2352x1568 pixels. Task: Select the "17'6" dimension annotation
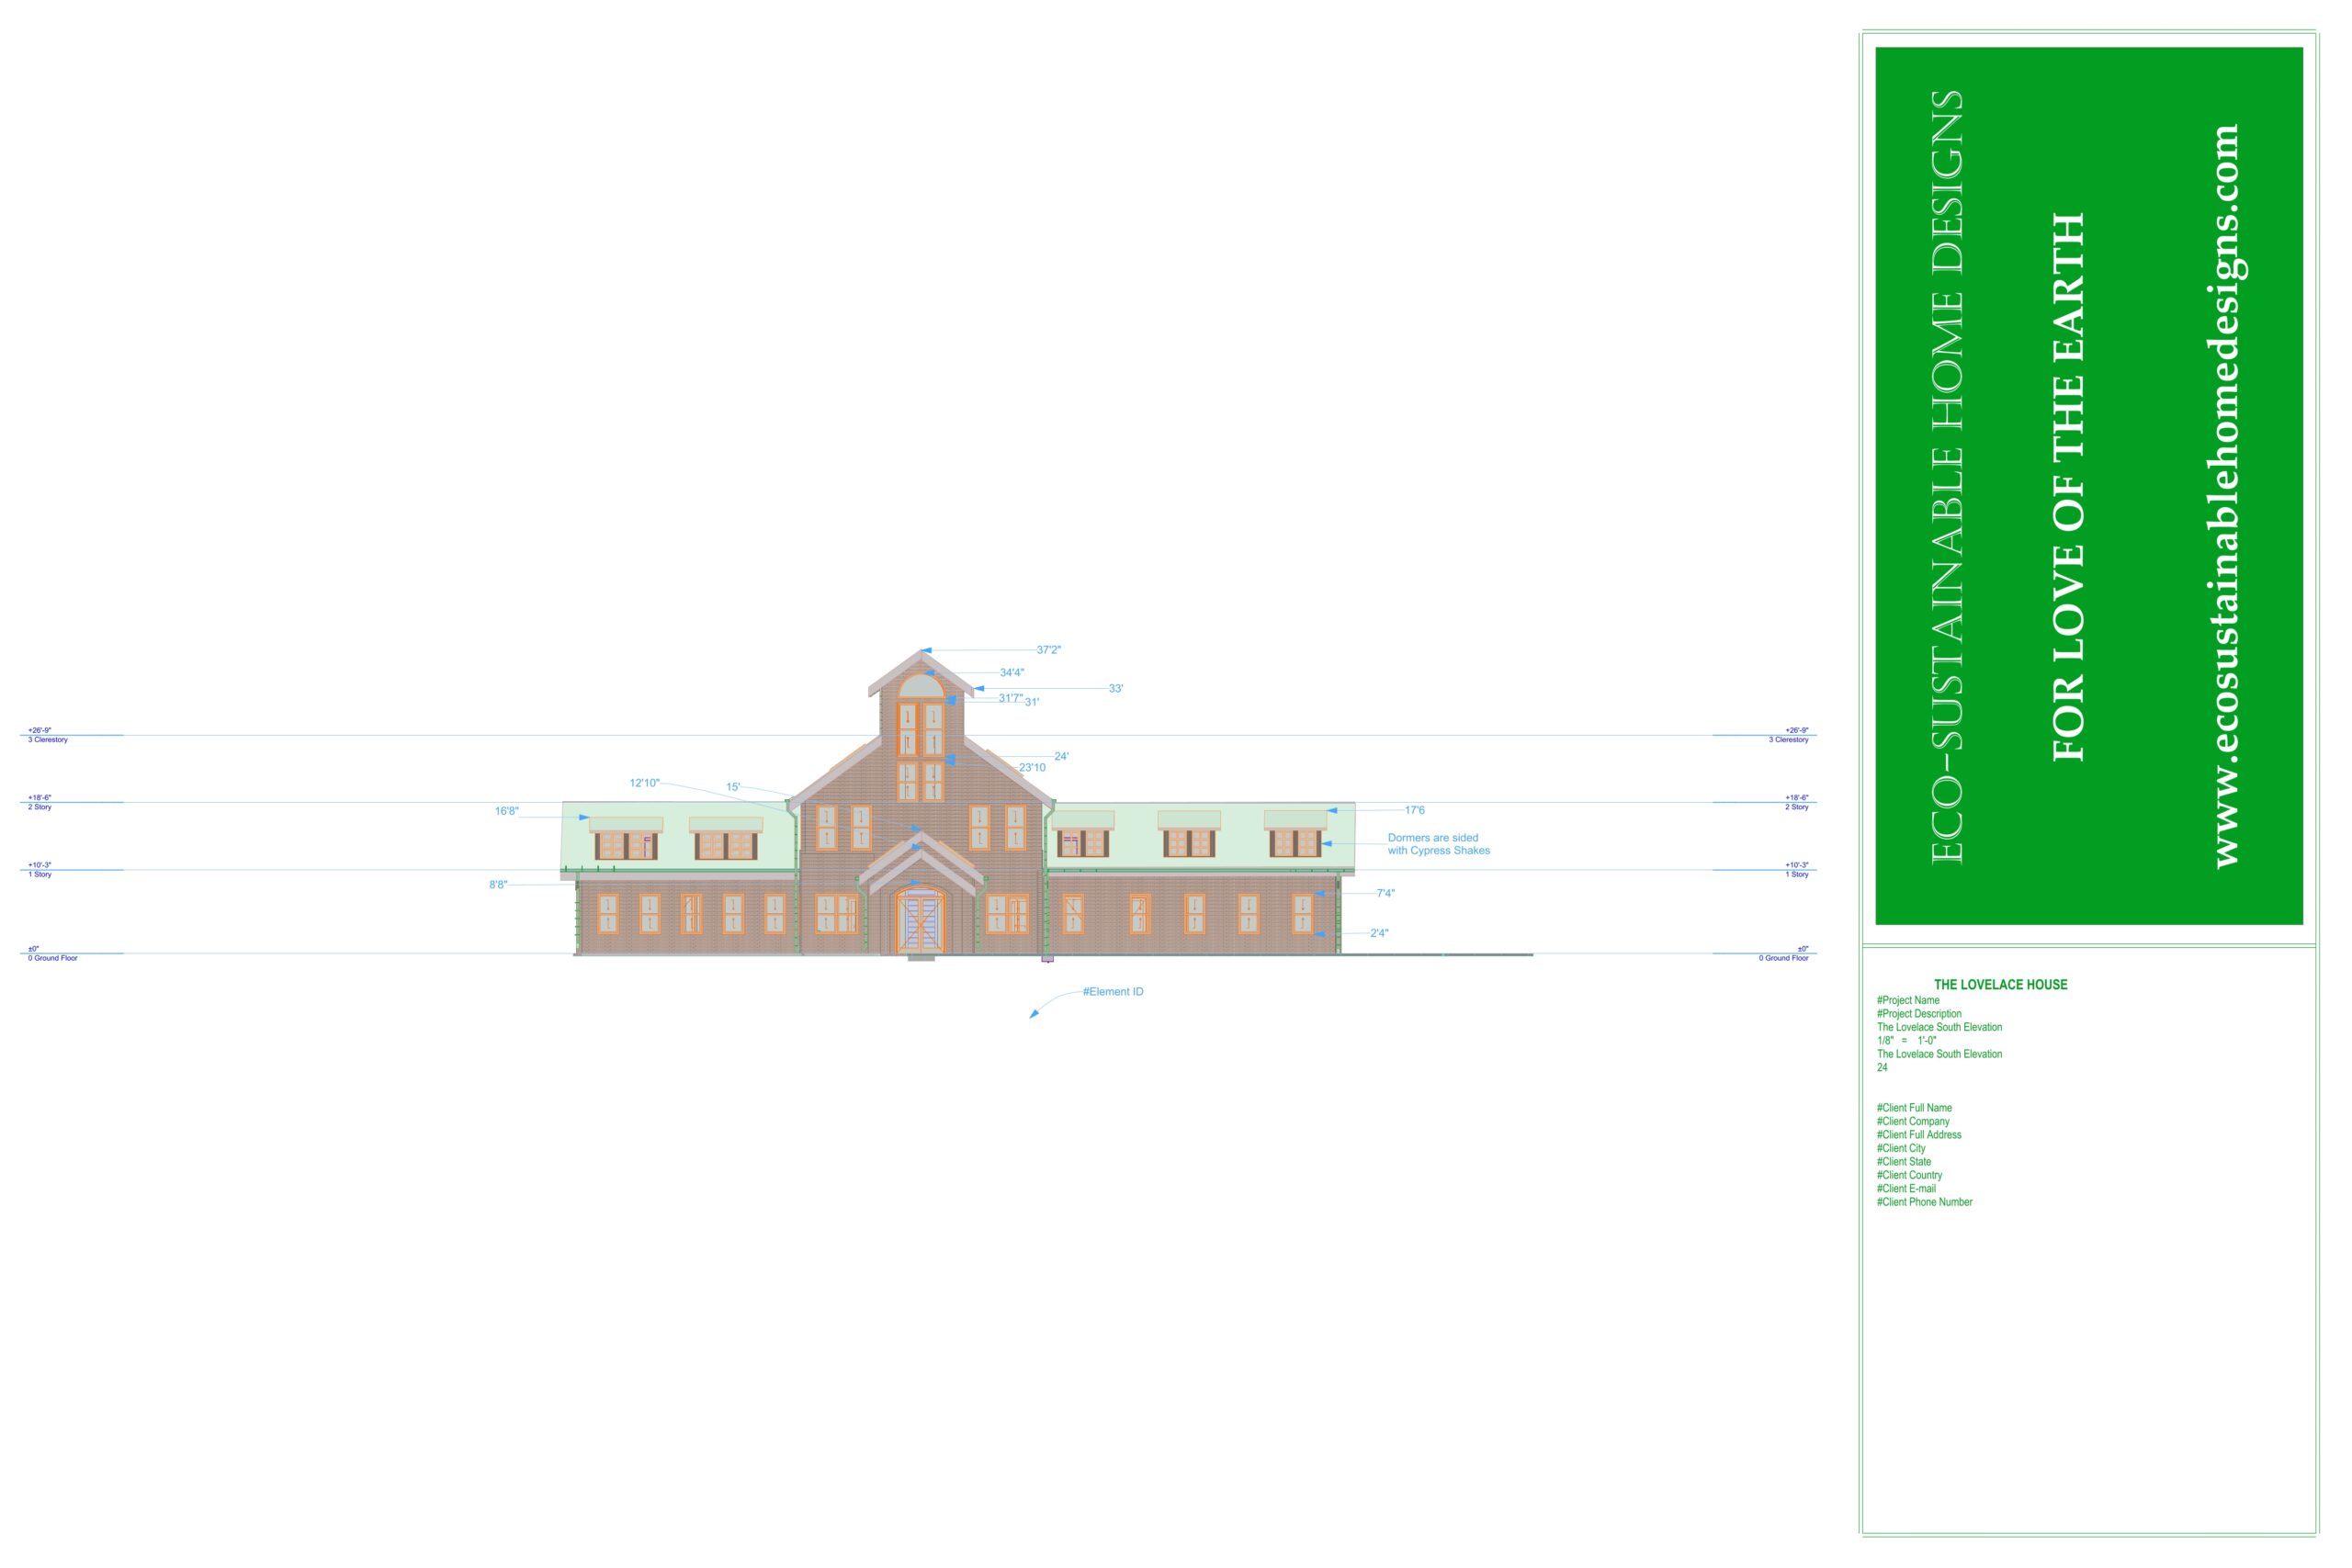1415,810
